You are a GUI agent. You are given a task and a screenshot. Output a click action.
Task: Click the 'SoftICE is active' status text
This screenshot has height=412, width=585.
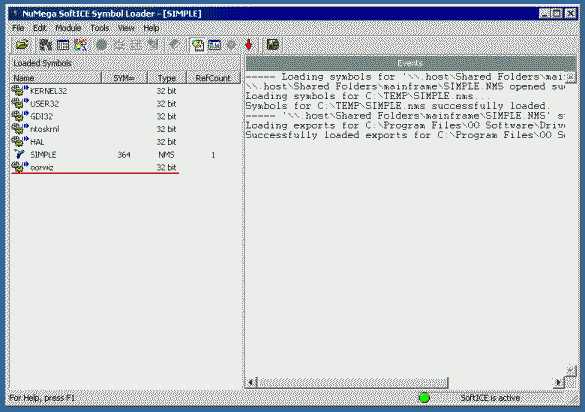490,398
